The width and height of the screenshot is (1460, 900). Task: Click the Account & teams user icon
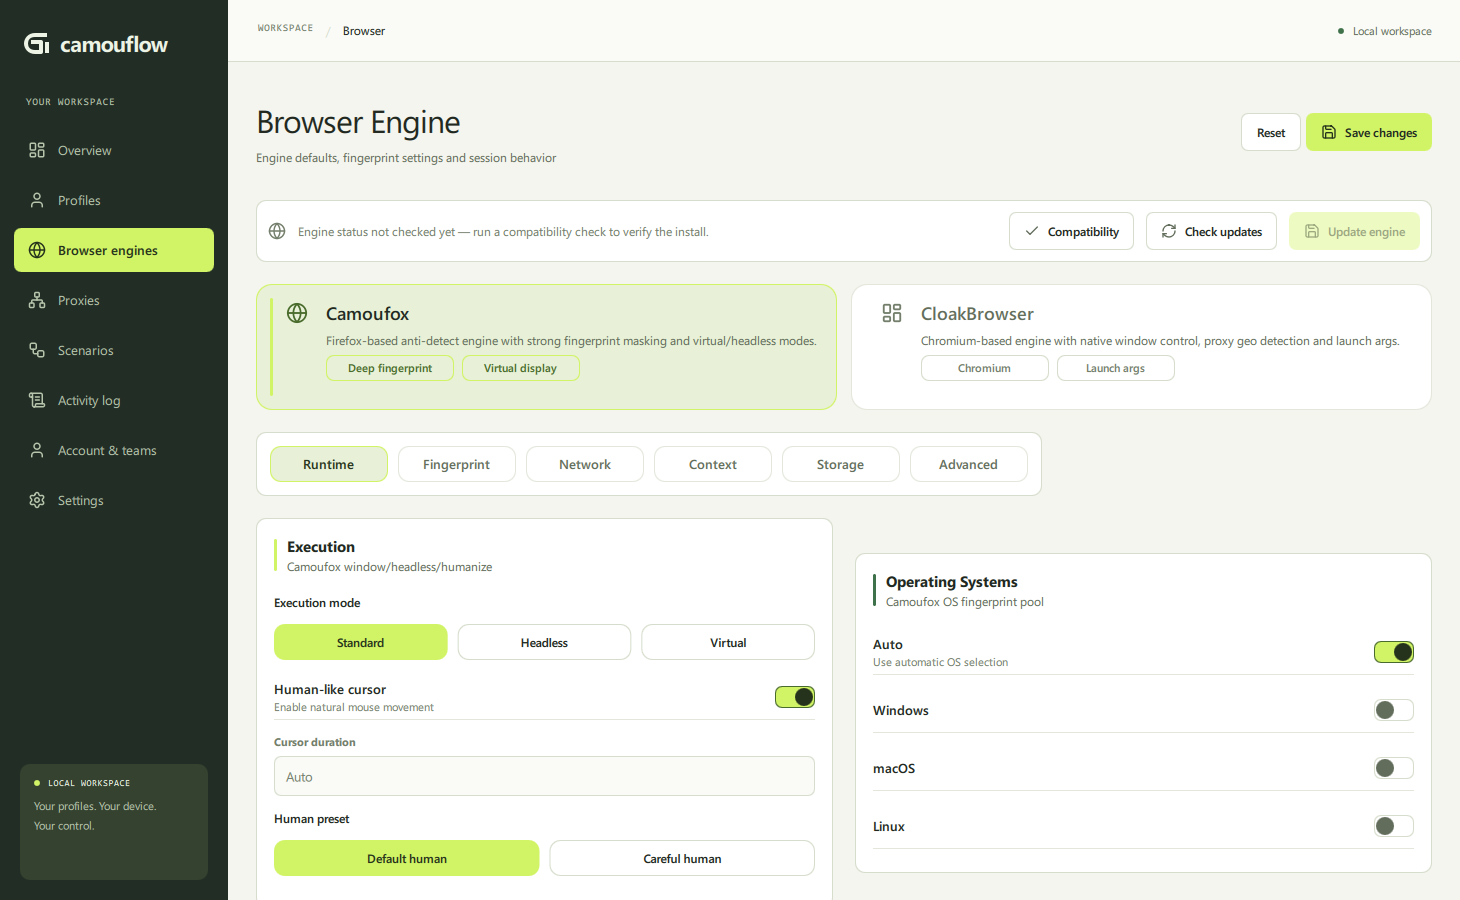37,450
